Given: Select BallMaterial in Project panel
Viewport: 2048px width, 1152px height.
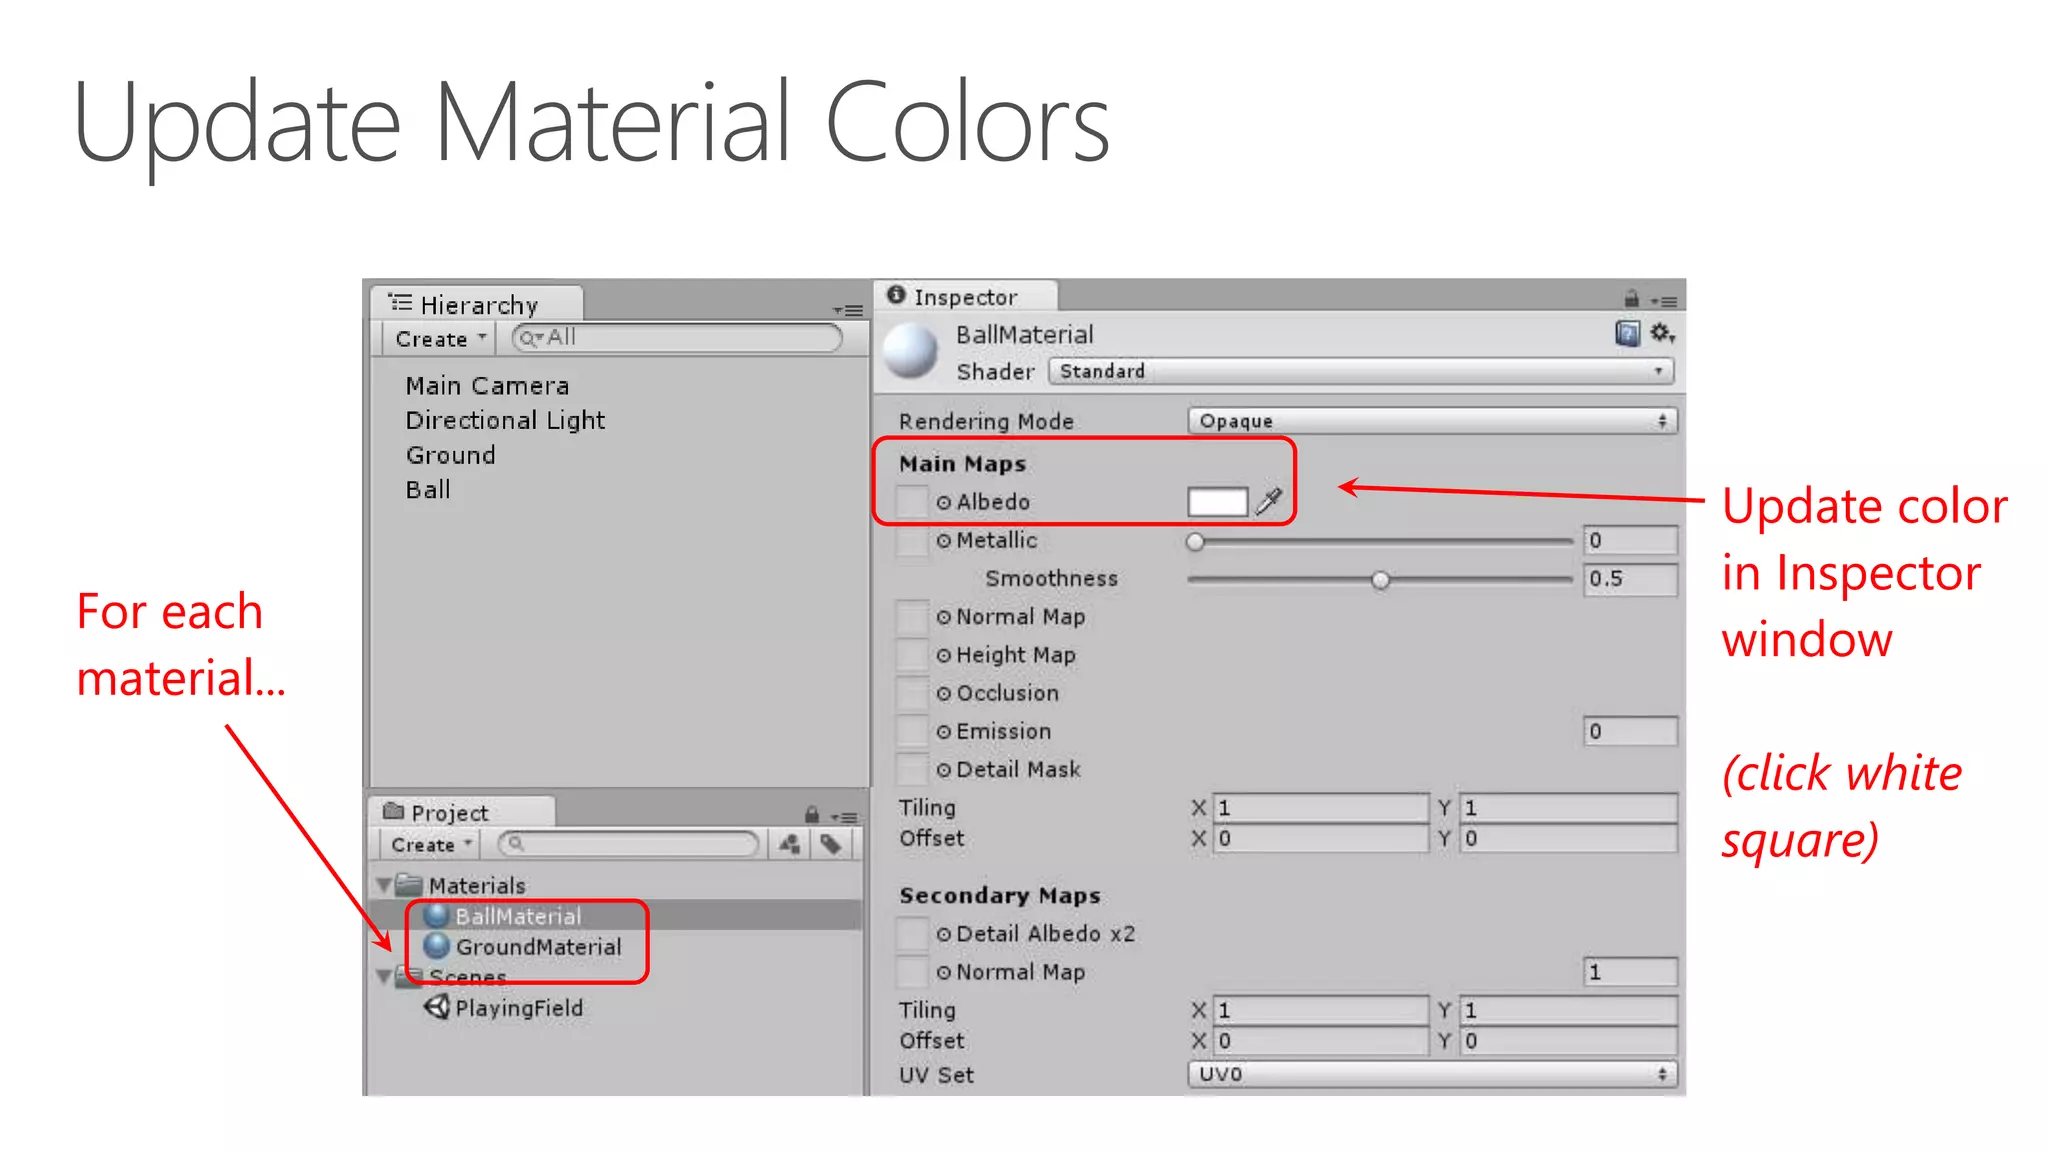Looking at the screenshot, I should coord(518,916).
